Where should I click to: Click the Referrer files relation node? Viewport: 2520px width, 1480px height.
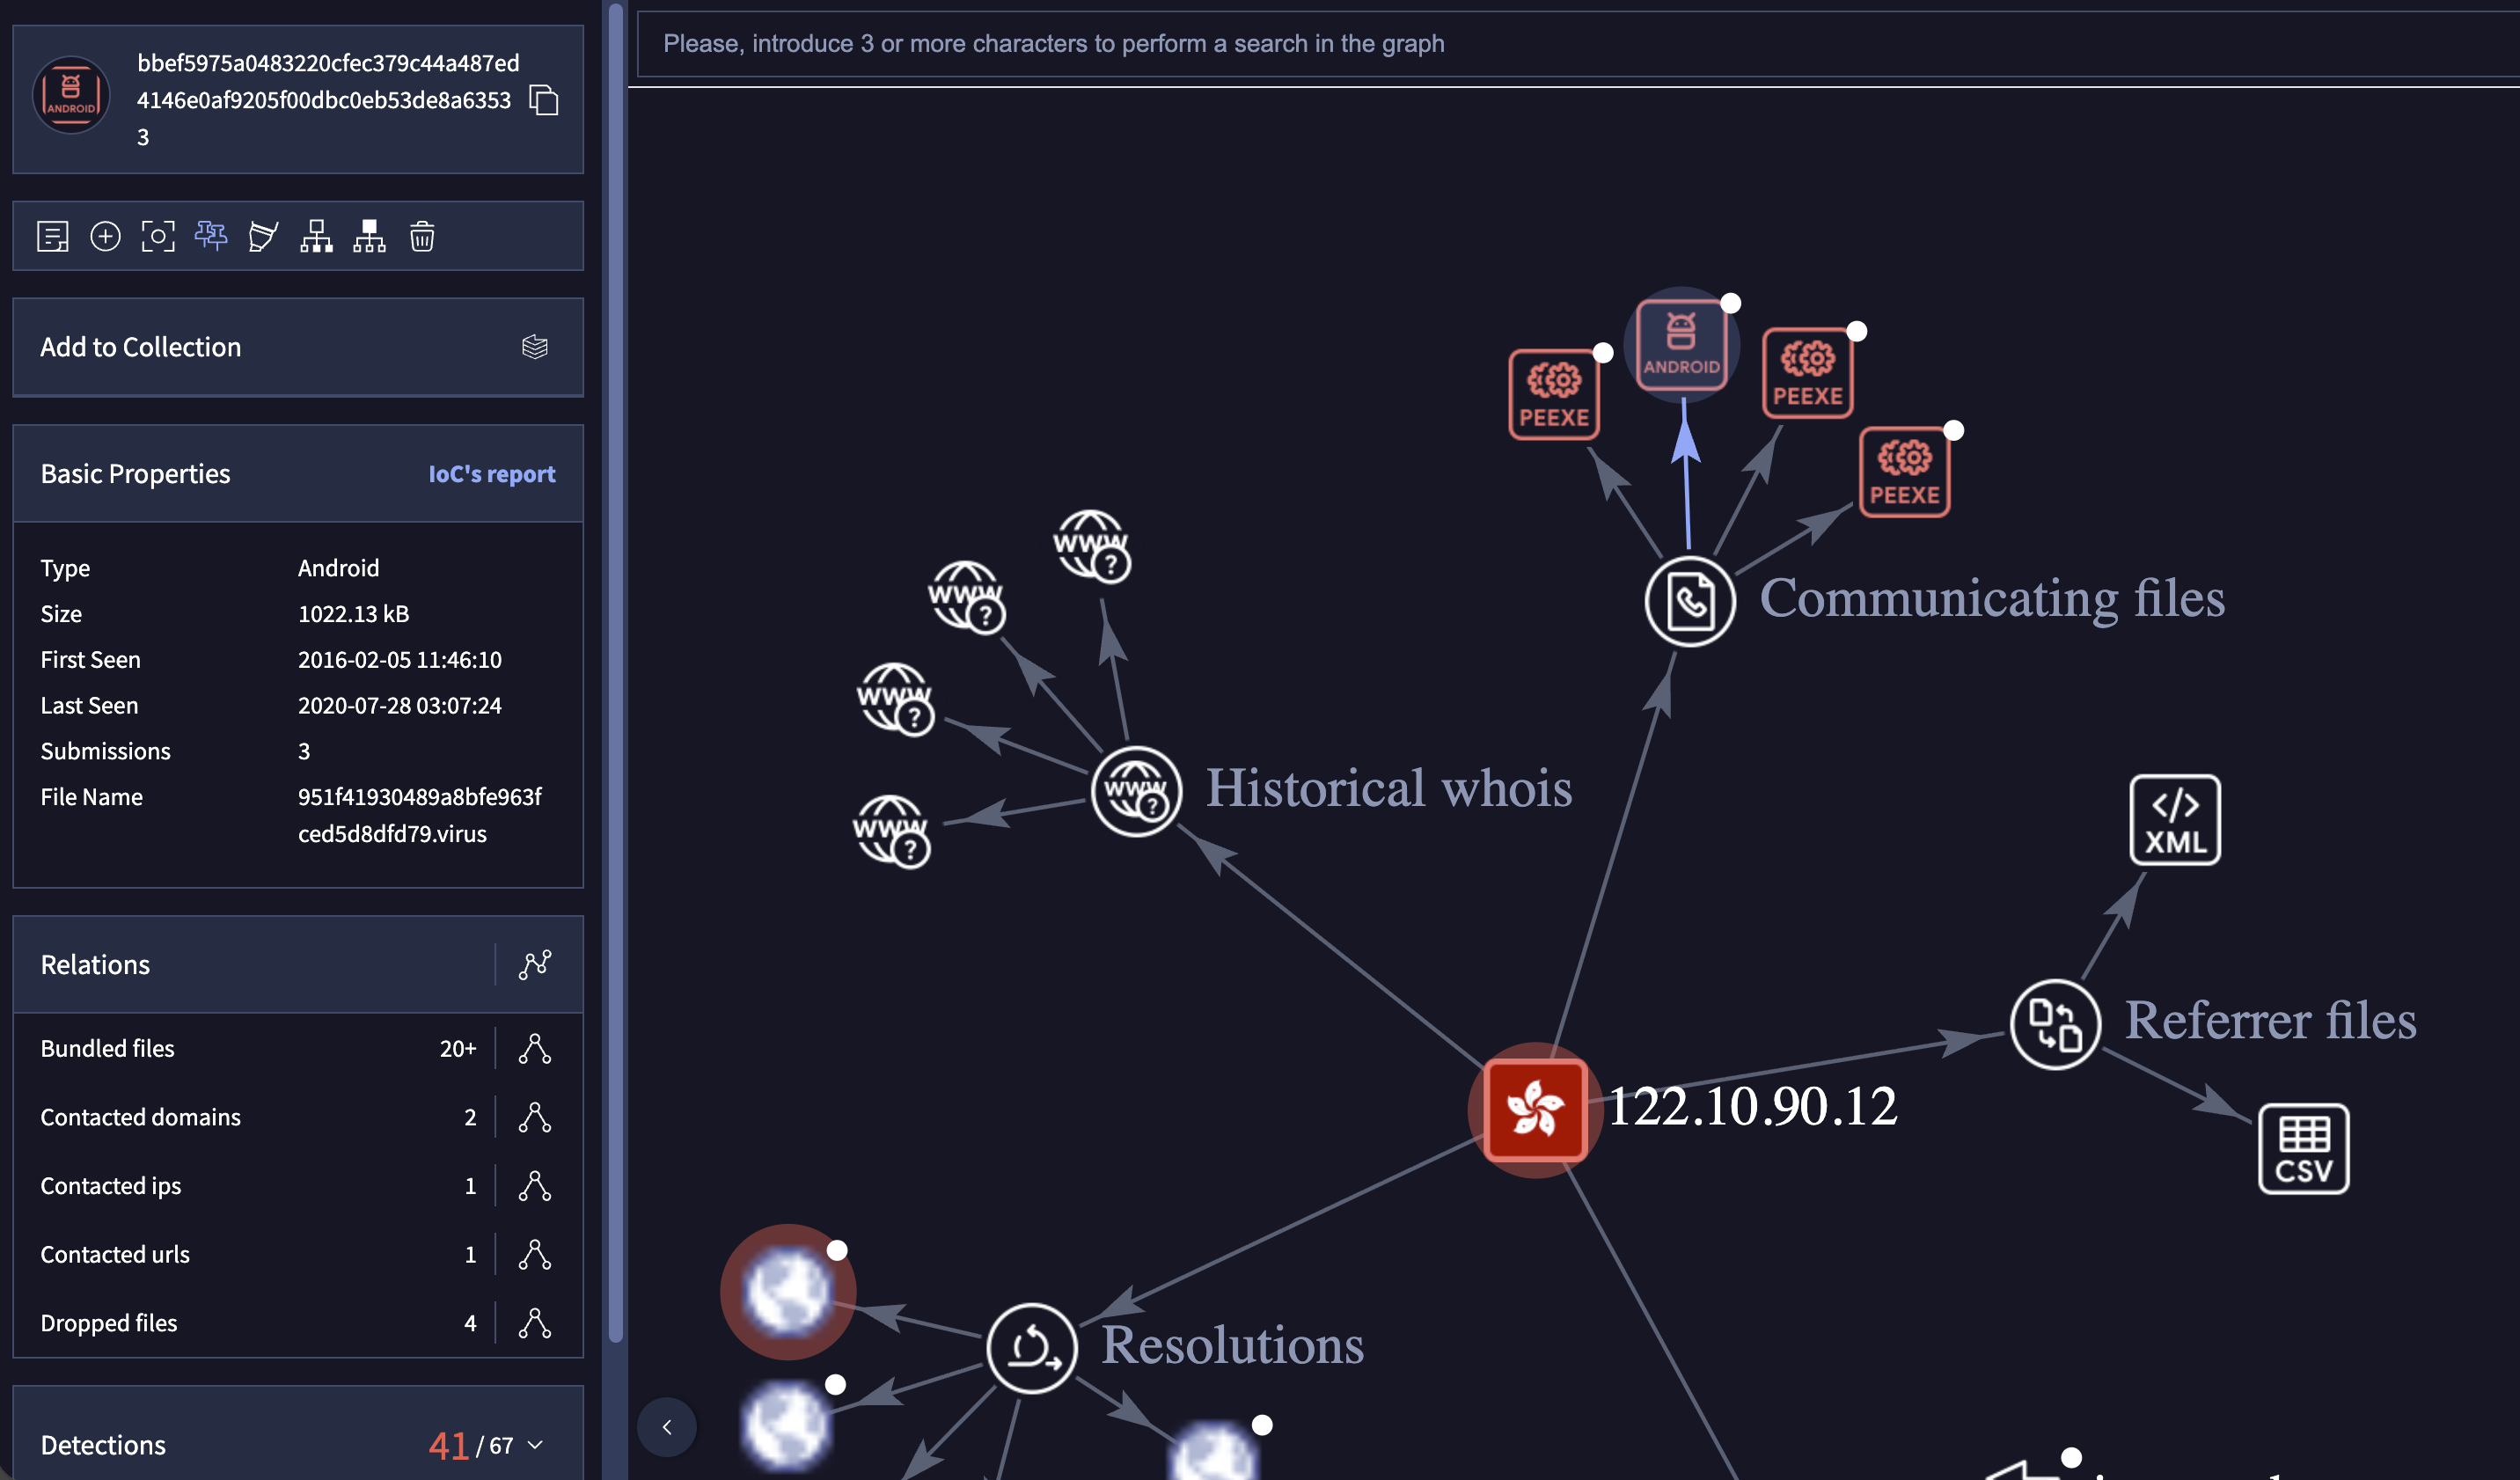tap(2055, 1024)
